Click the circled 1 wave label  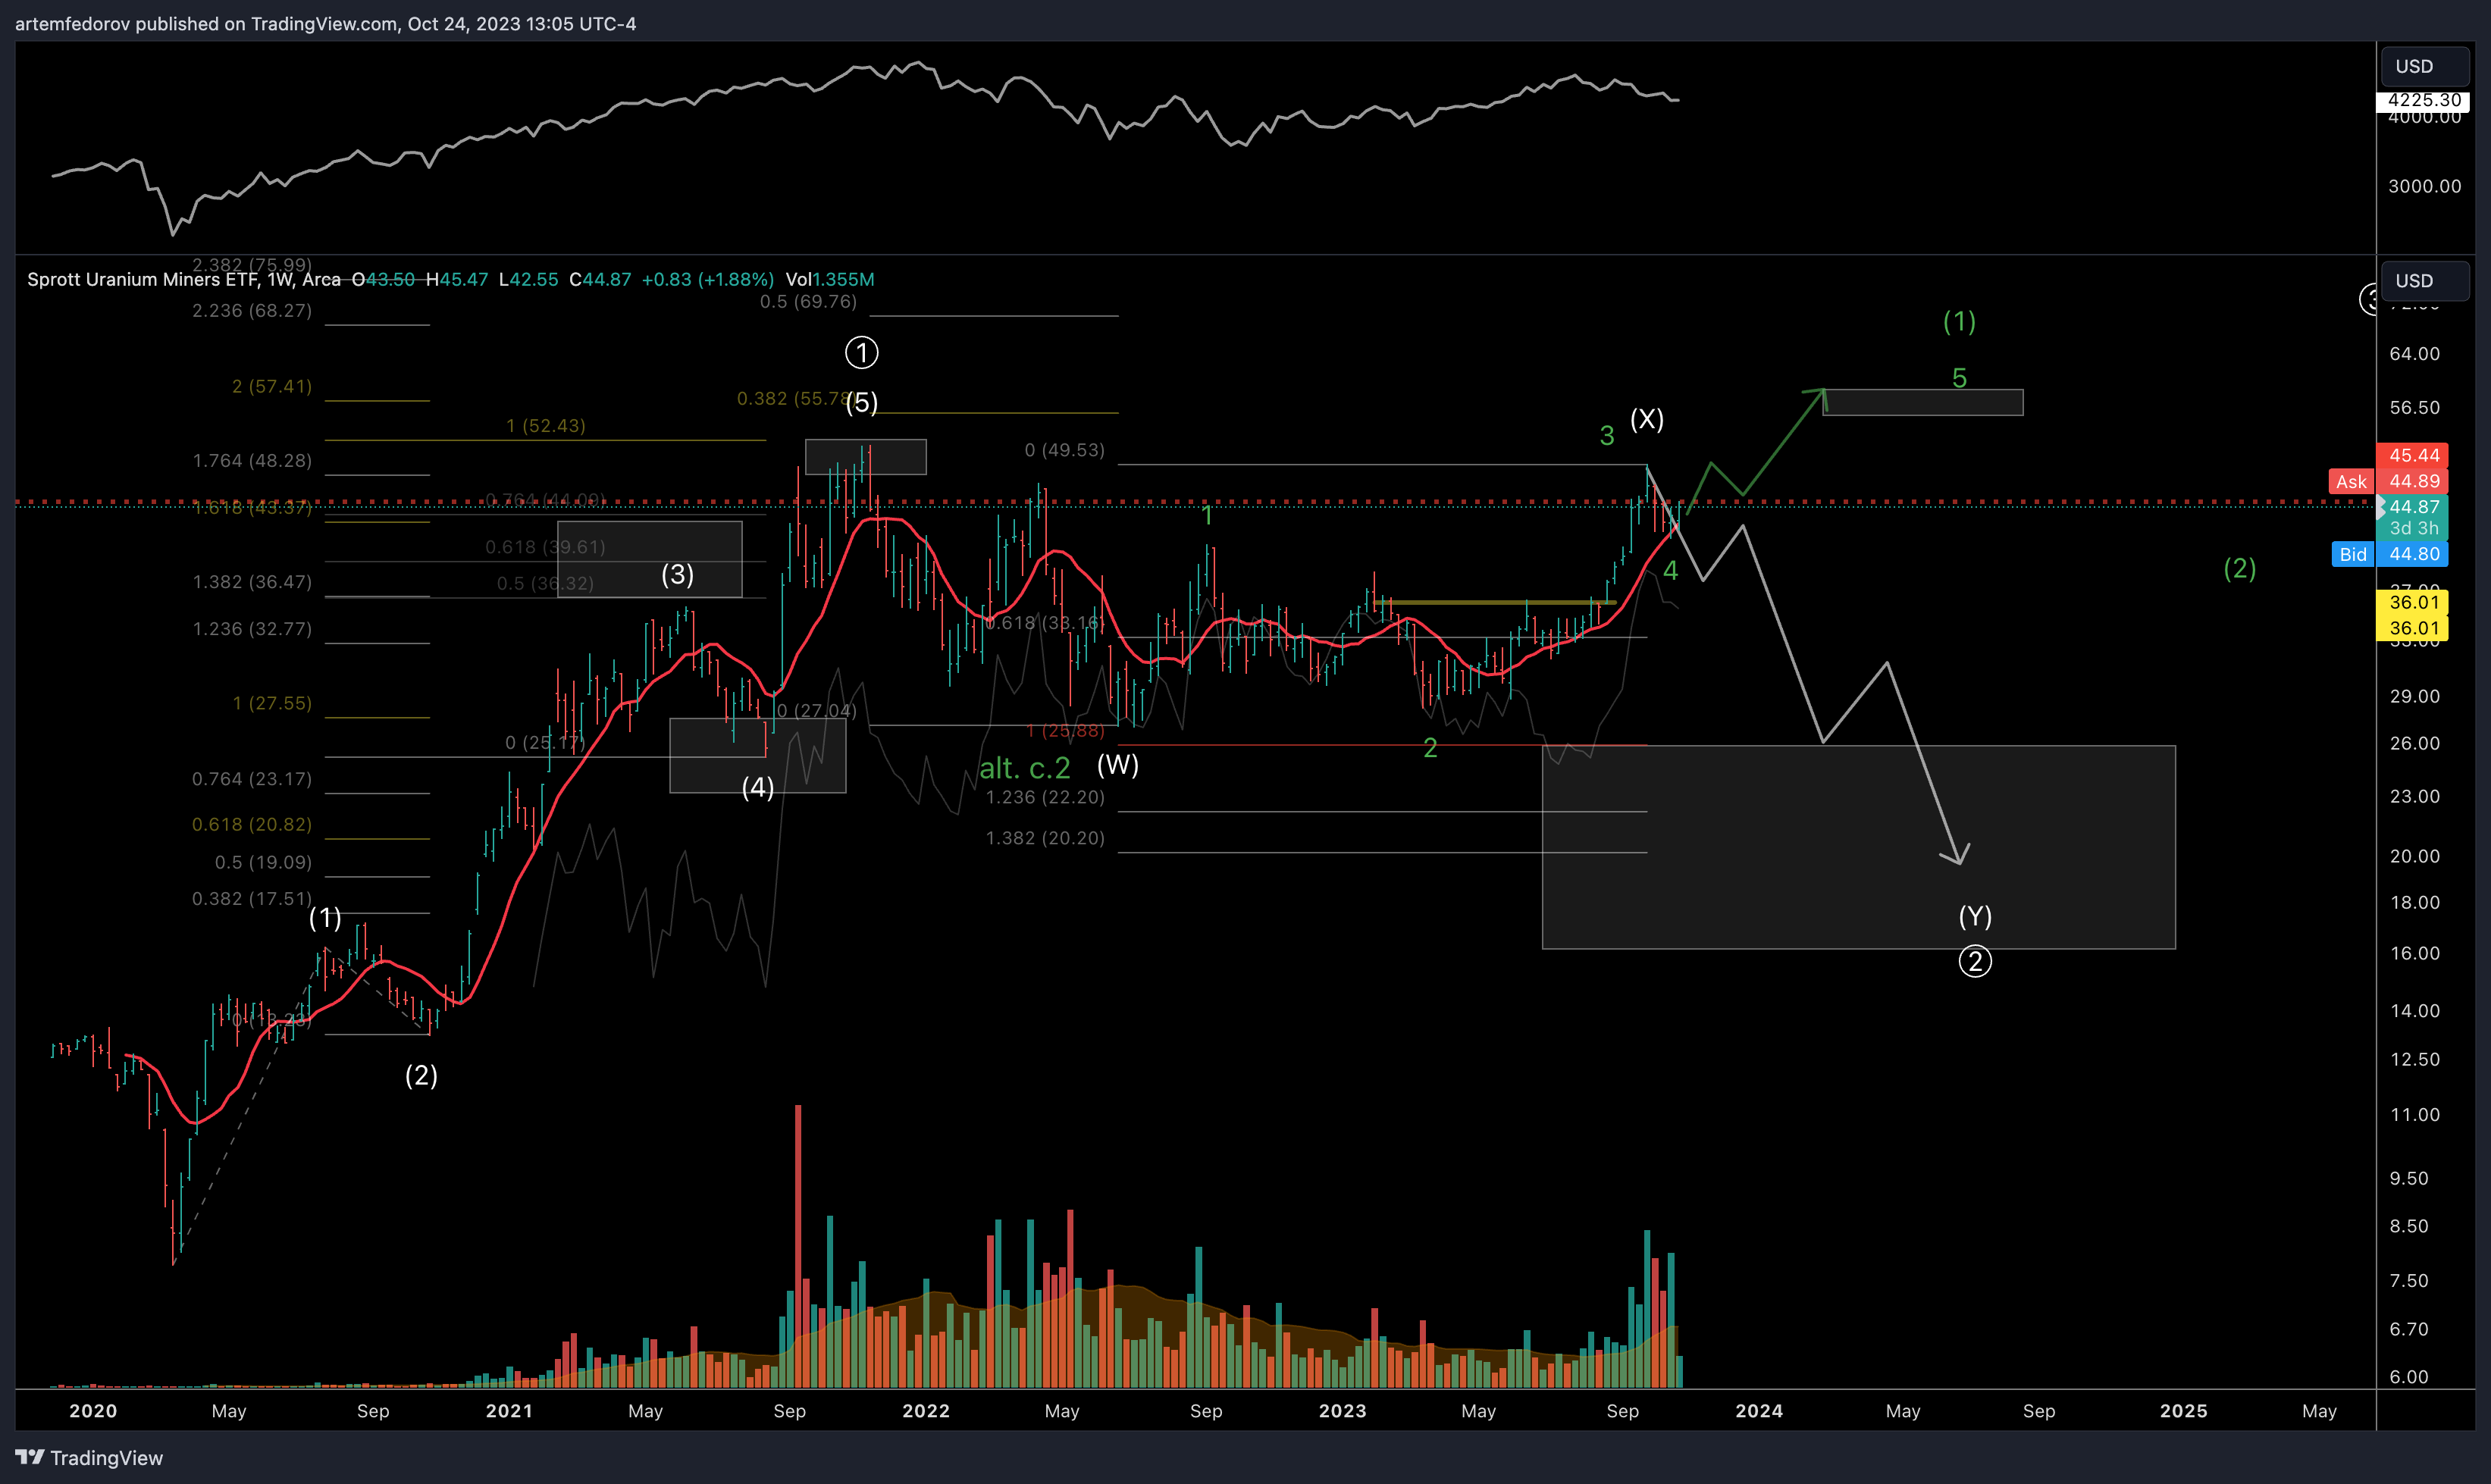[x=862, y=352]
